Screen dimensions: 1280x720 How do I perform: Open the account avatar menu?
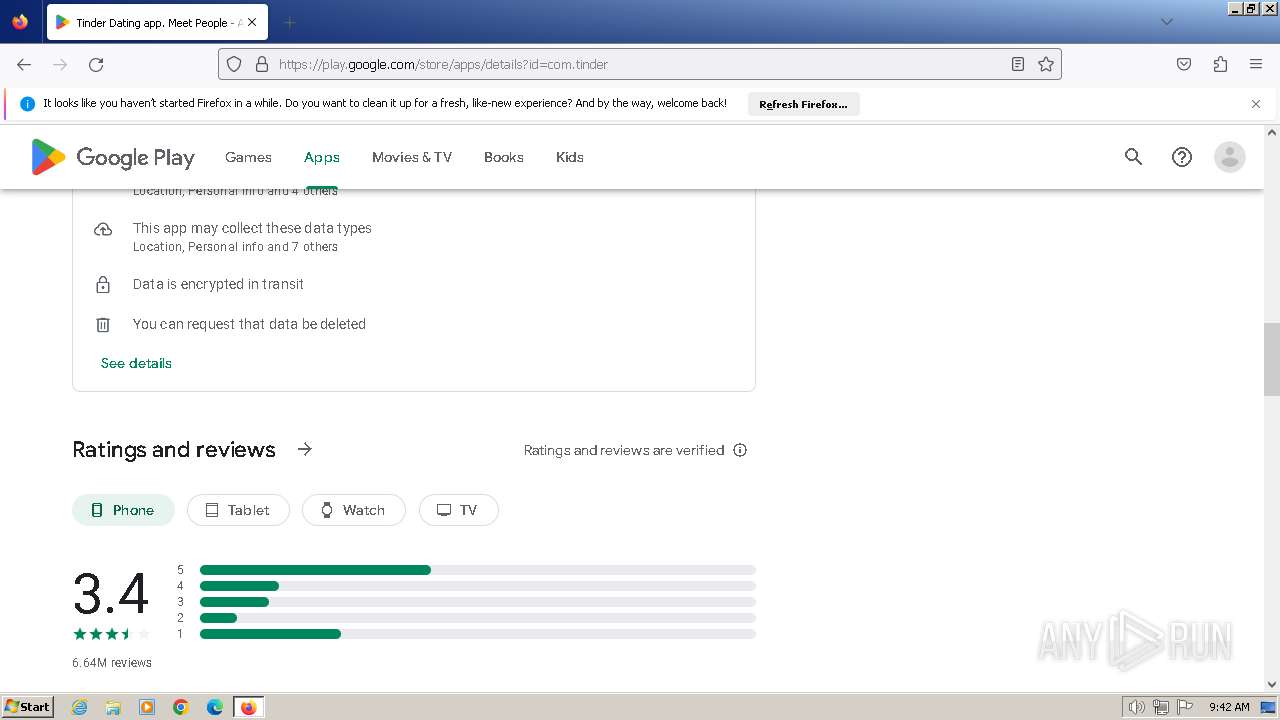1230,157
